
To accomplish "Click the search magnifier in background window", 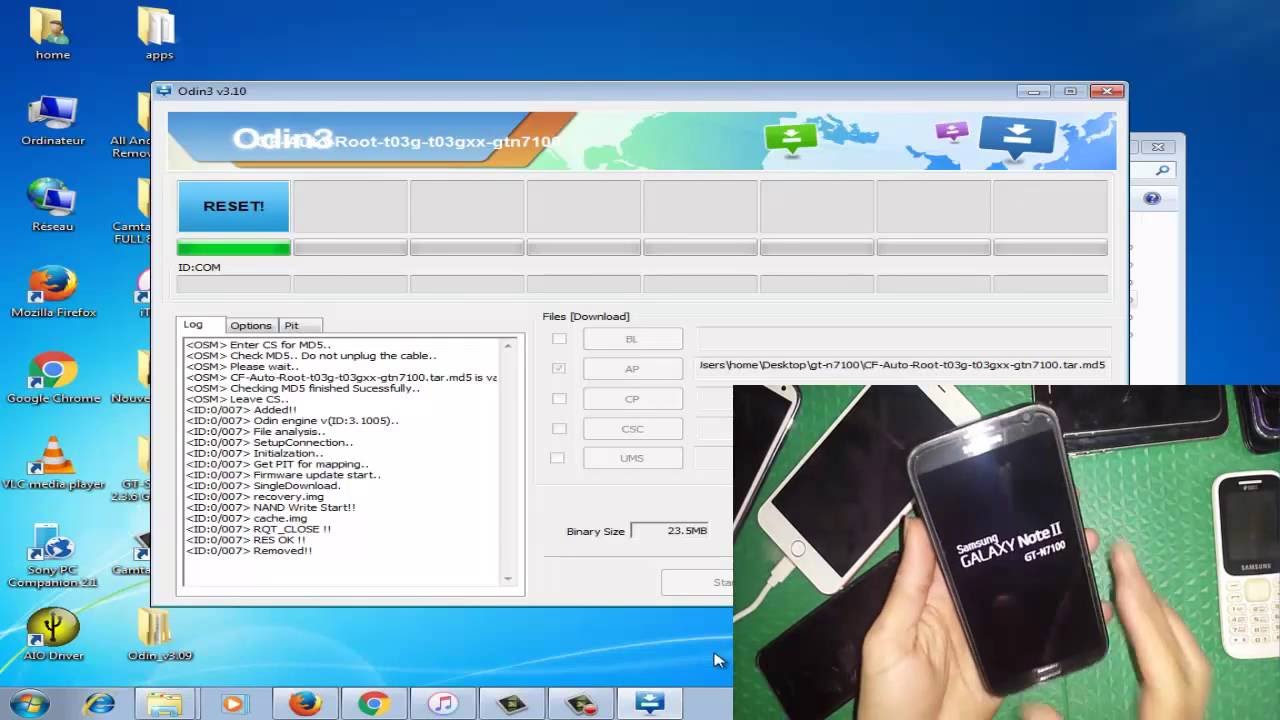I will click(1162, 171).
